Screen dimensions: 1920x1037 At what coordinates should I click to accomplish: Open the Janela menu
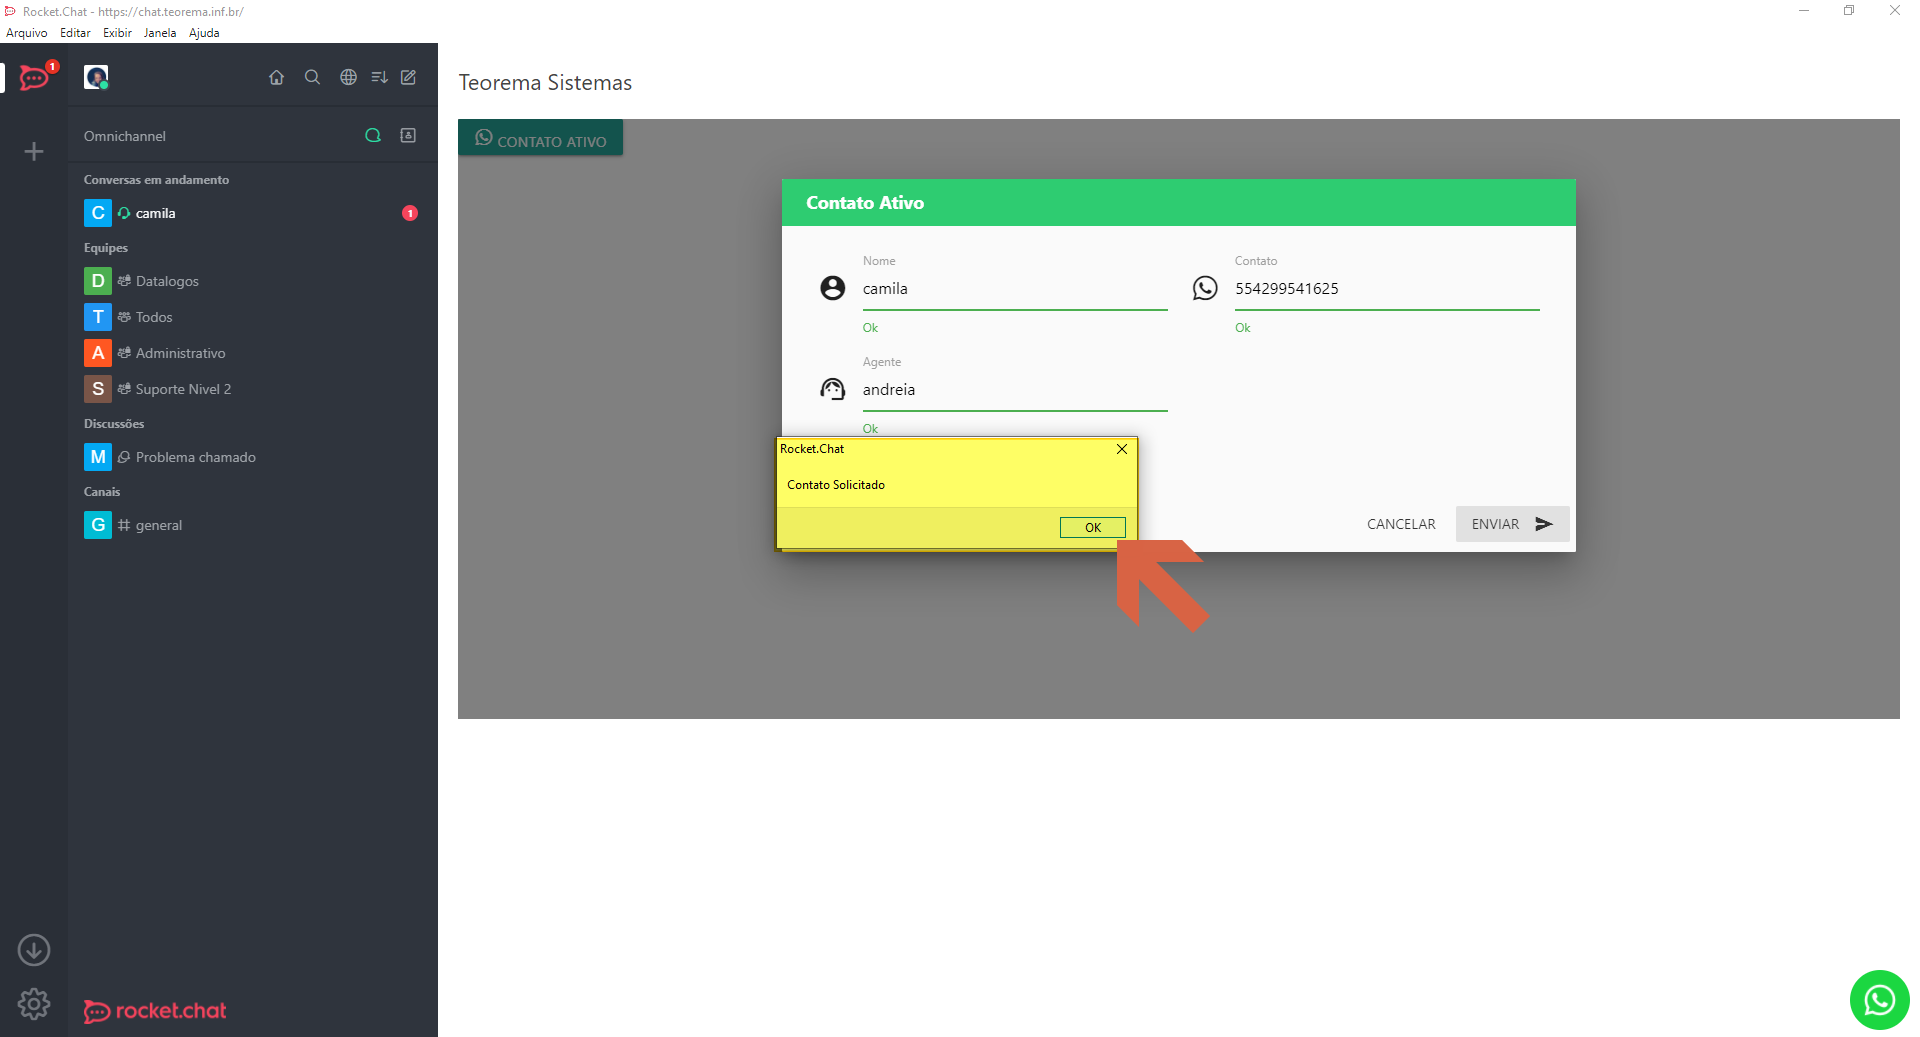tap(160, 33)
